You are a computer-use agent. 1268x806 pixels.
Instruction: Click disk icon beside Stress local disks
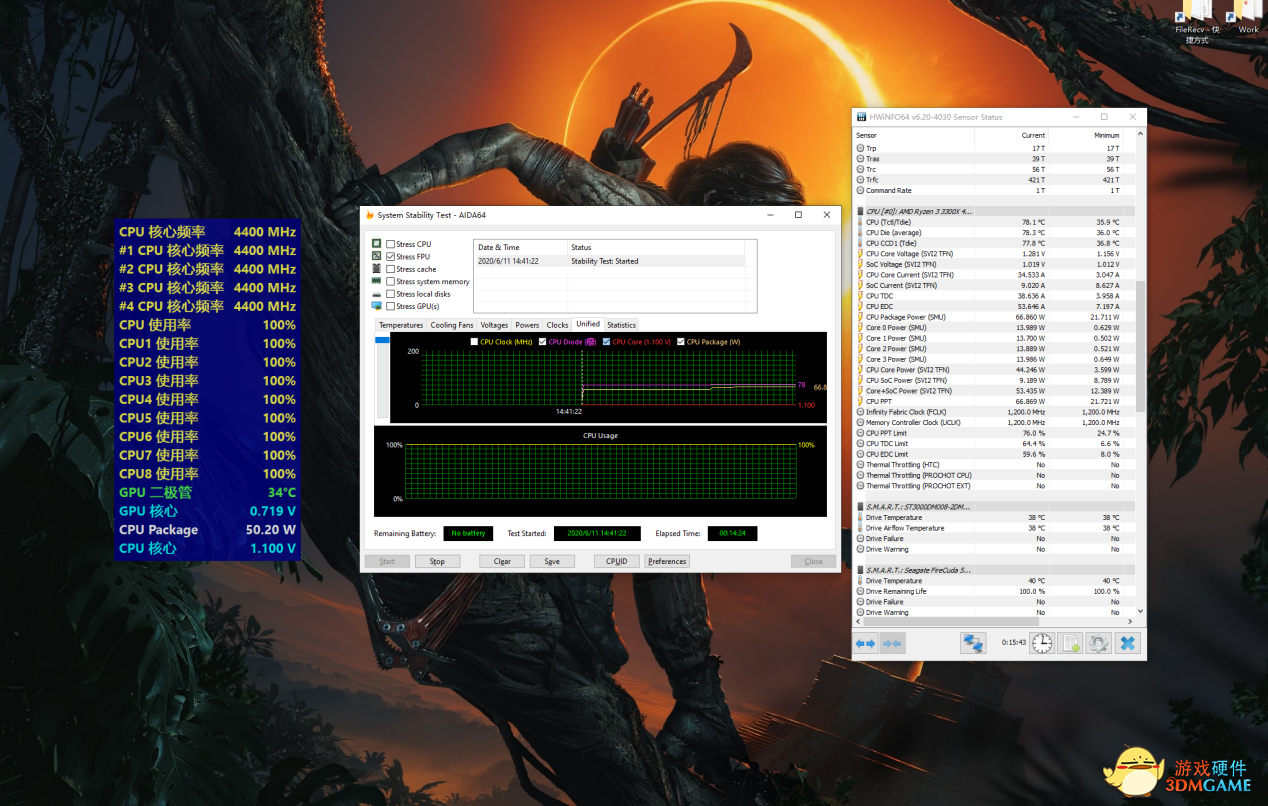(376, 294)
